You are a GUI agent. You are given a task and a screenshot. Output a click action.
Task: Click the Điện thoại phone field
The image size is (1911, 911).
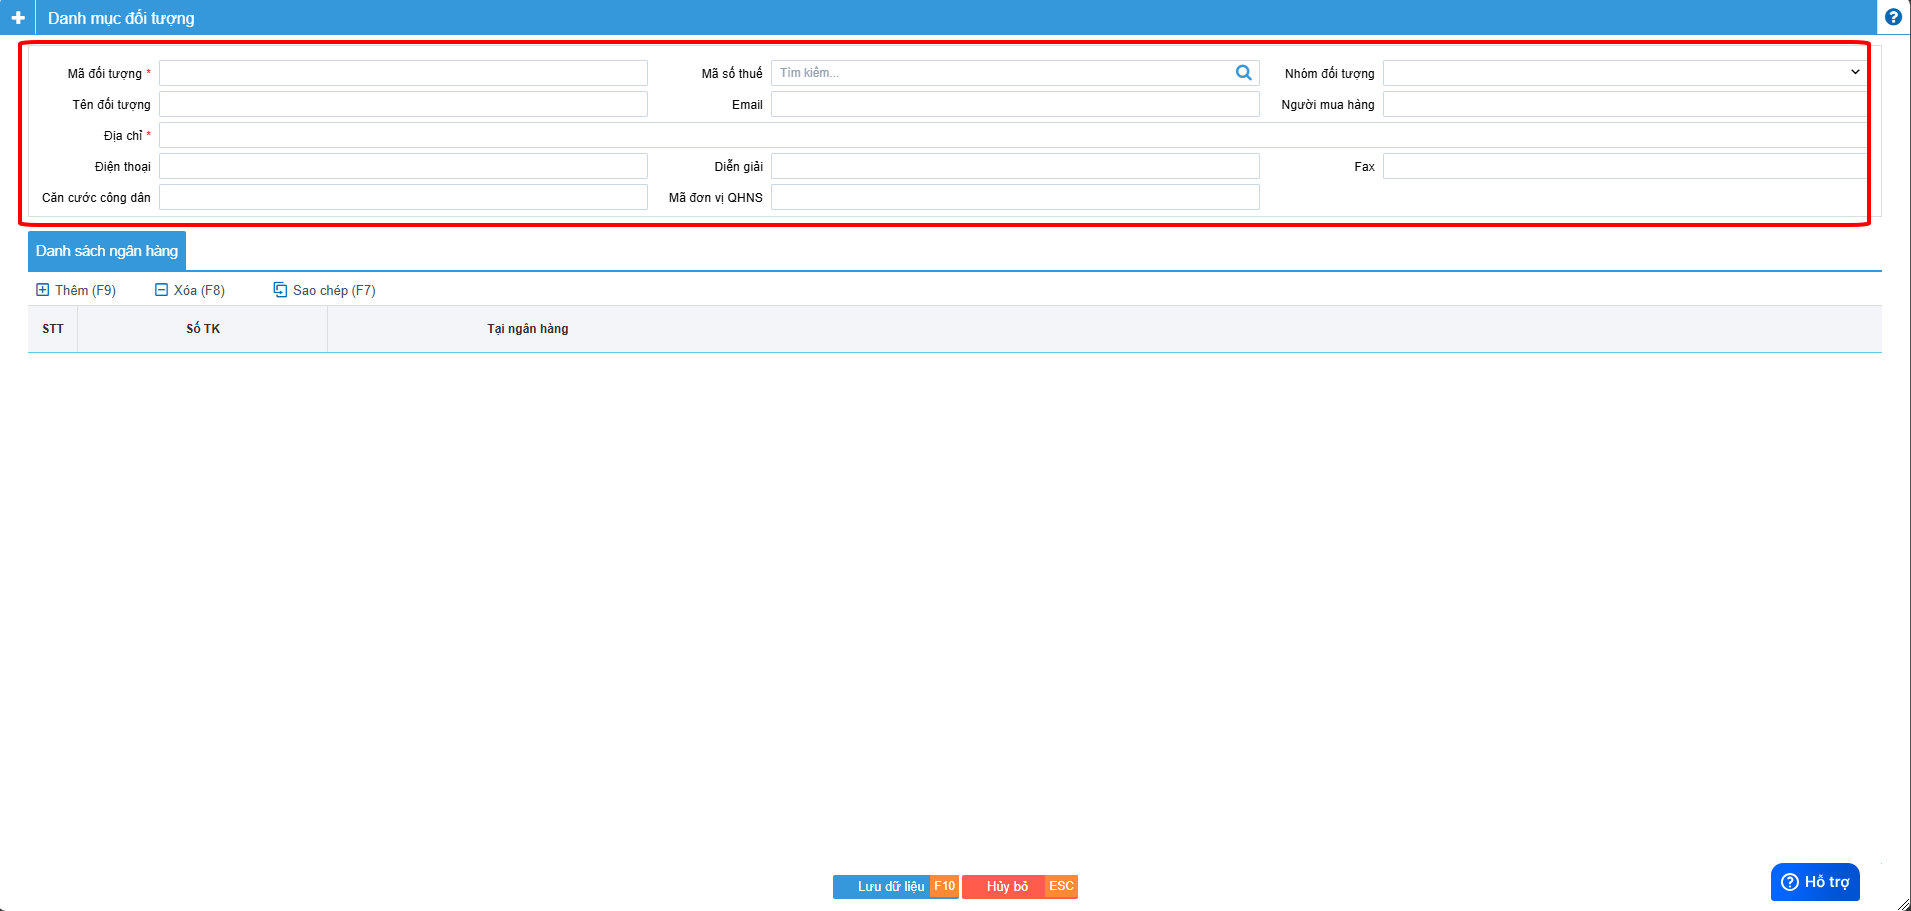point(403,166)
